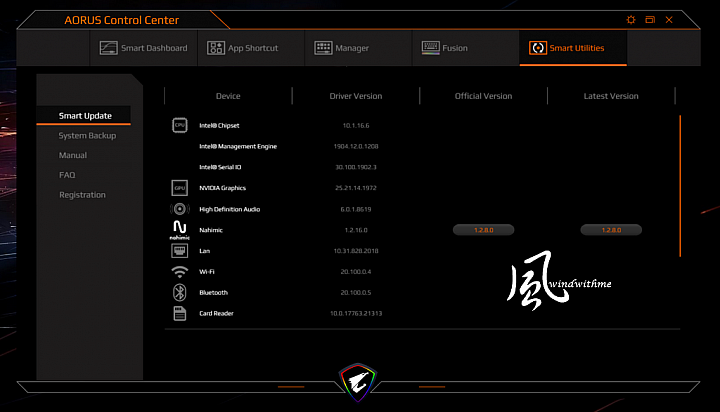Select the Card Reader device name text

tap(216, 313)
